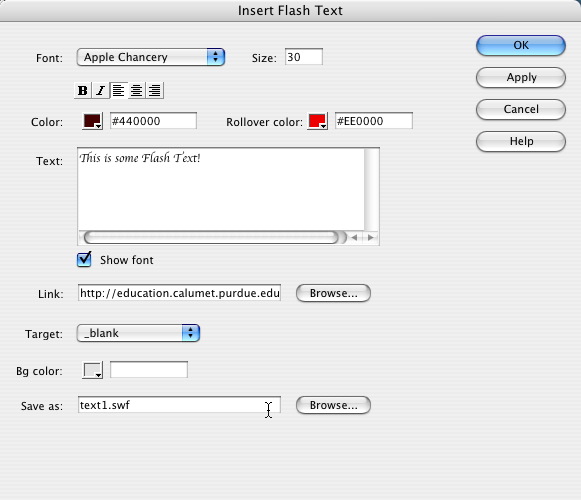Select the align right icon
The height and width of the screenshot is (500, 581).
(155, 90)
